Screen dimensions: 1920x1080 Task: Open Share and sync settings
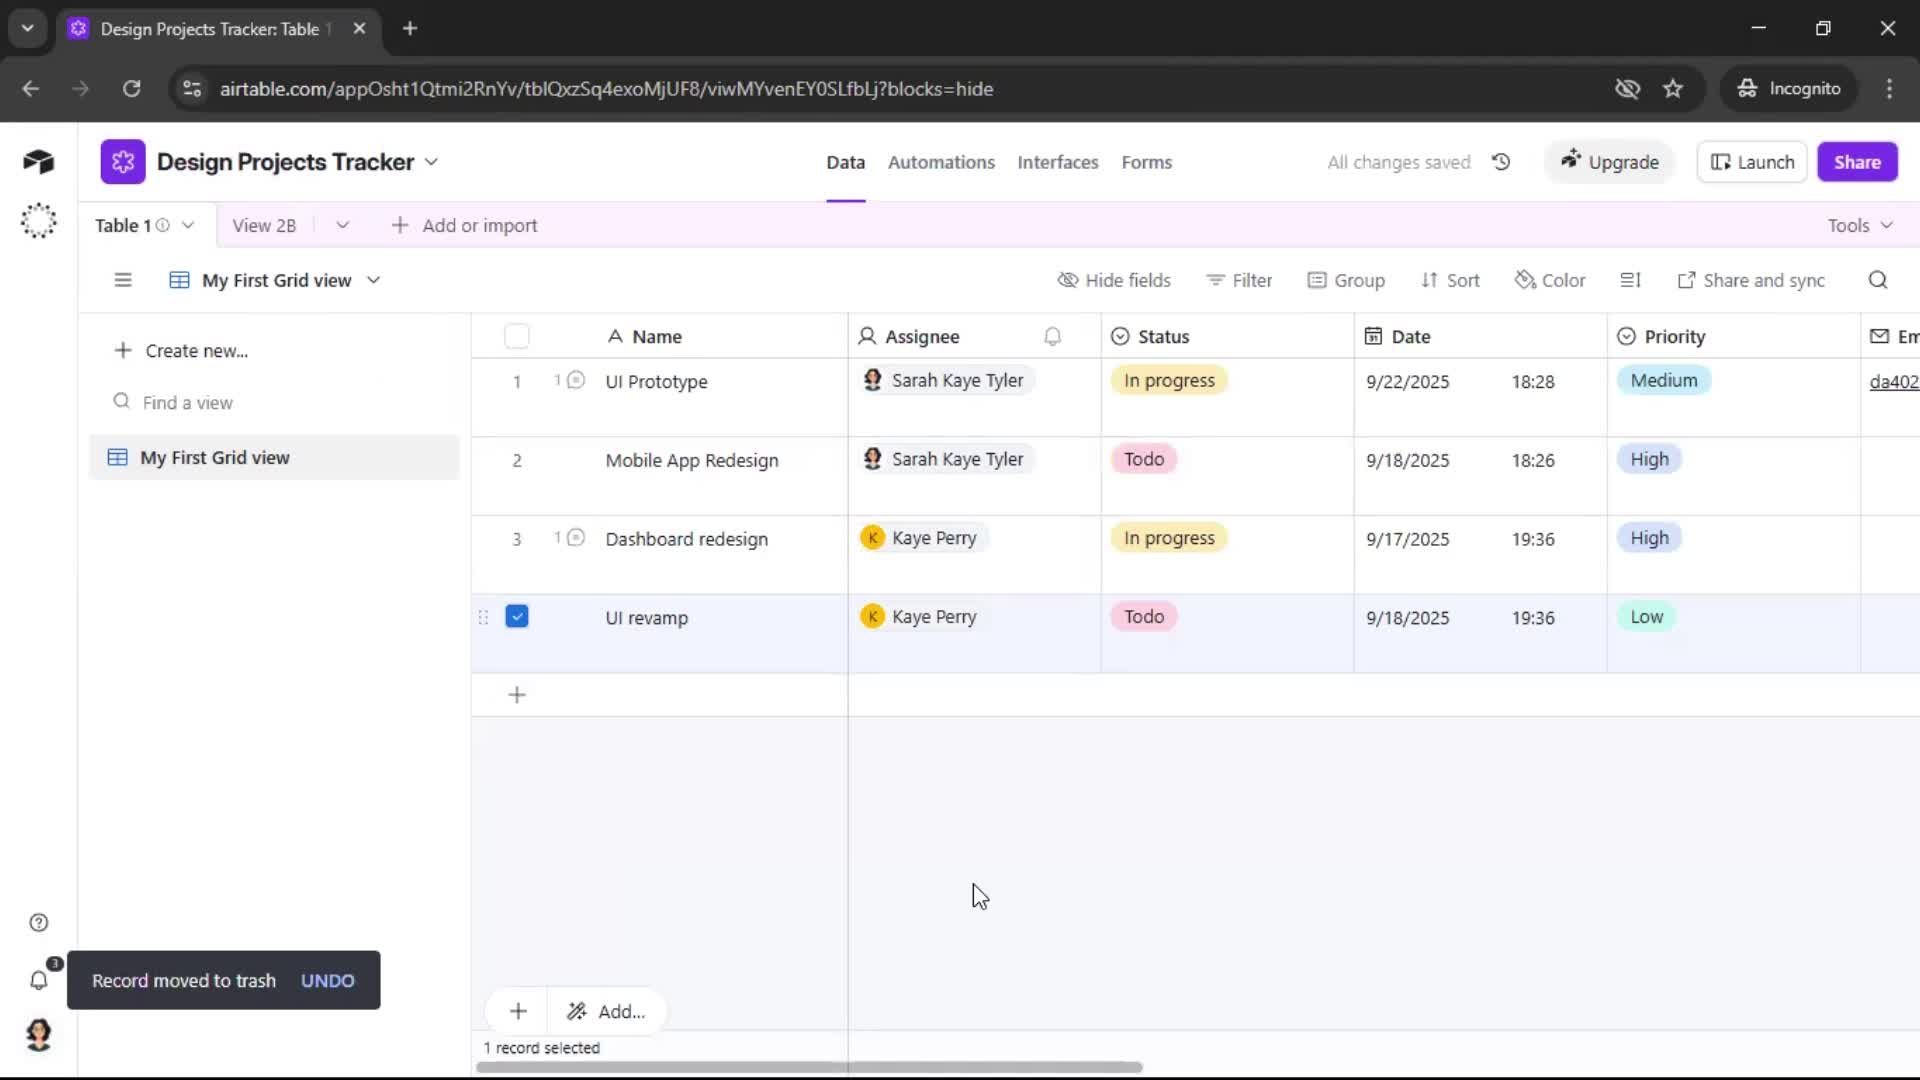click(1752, 280)
